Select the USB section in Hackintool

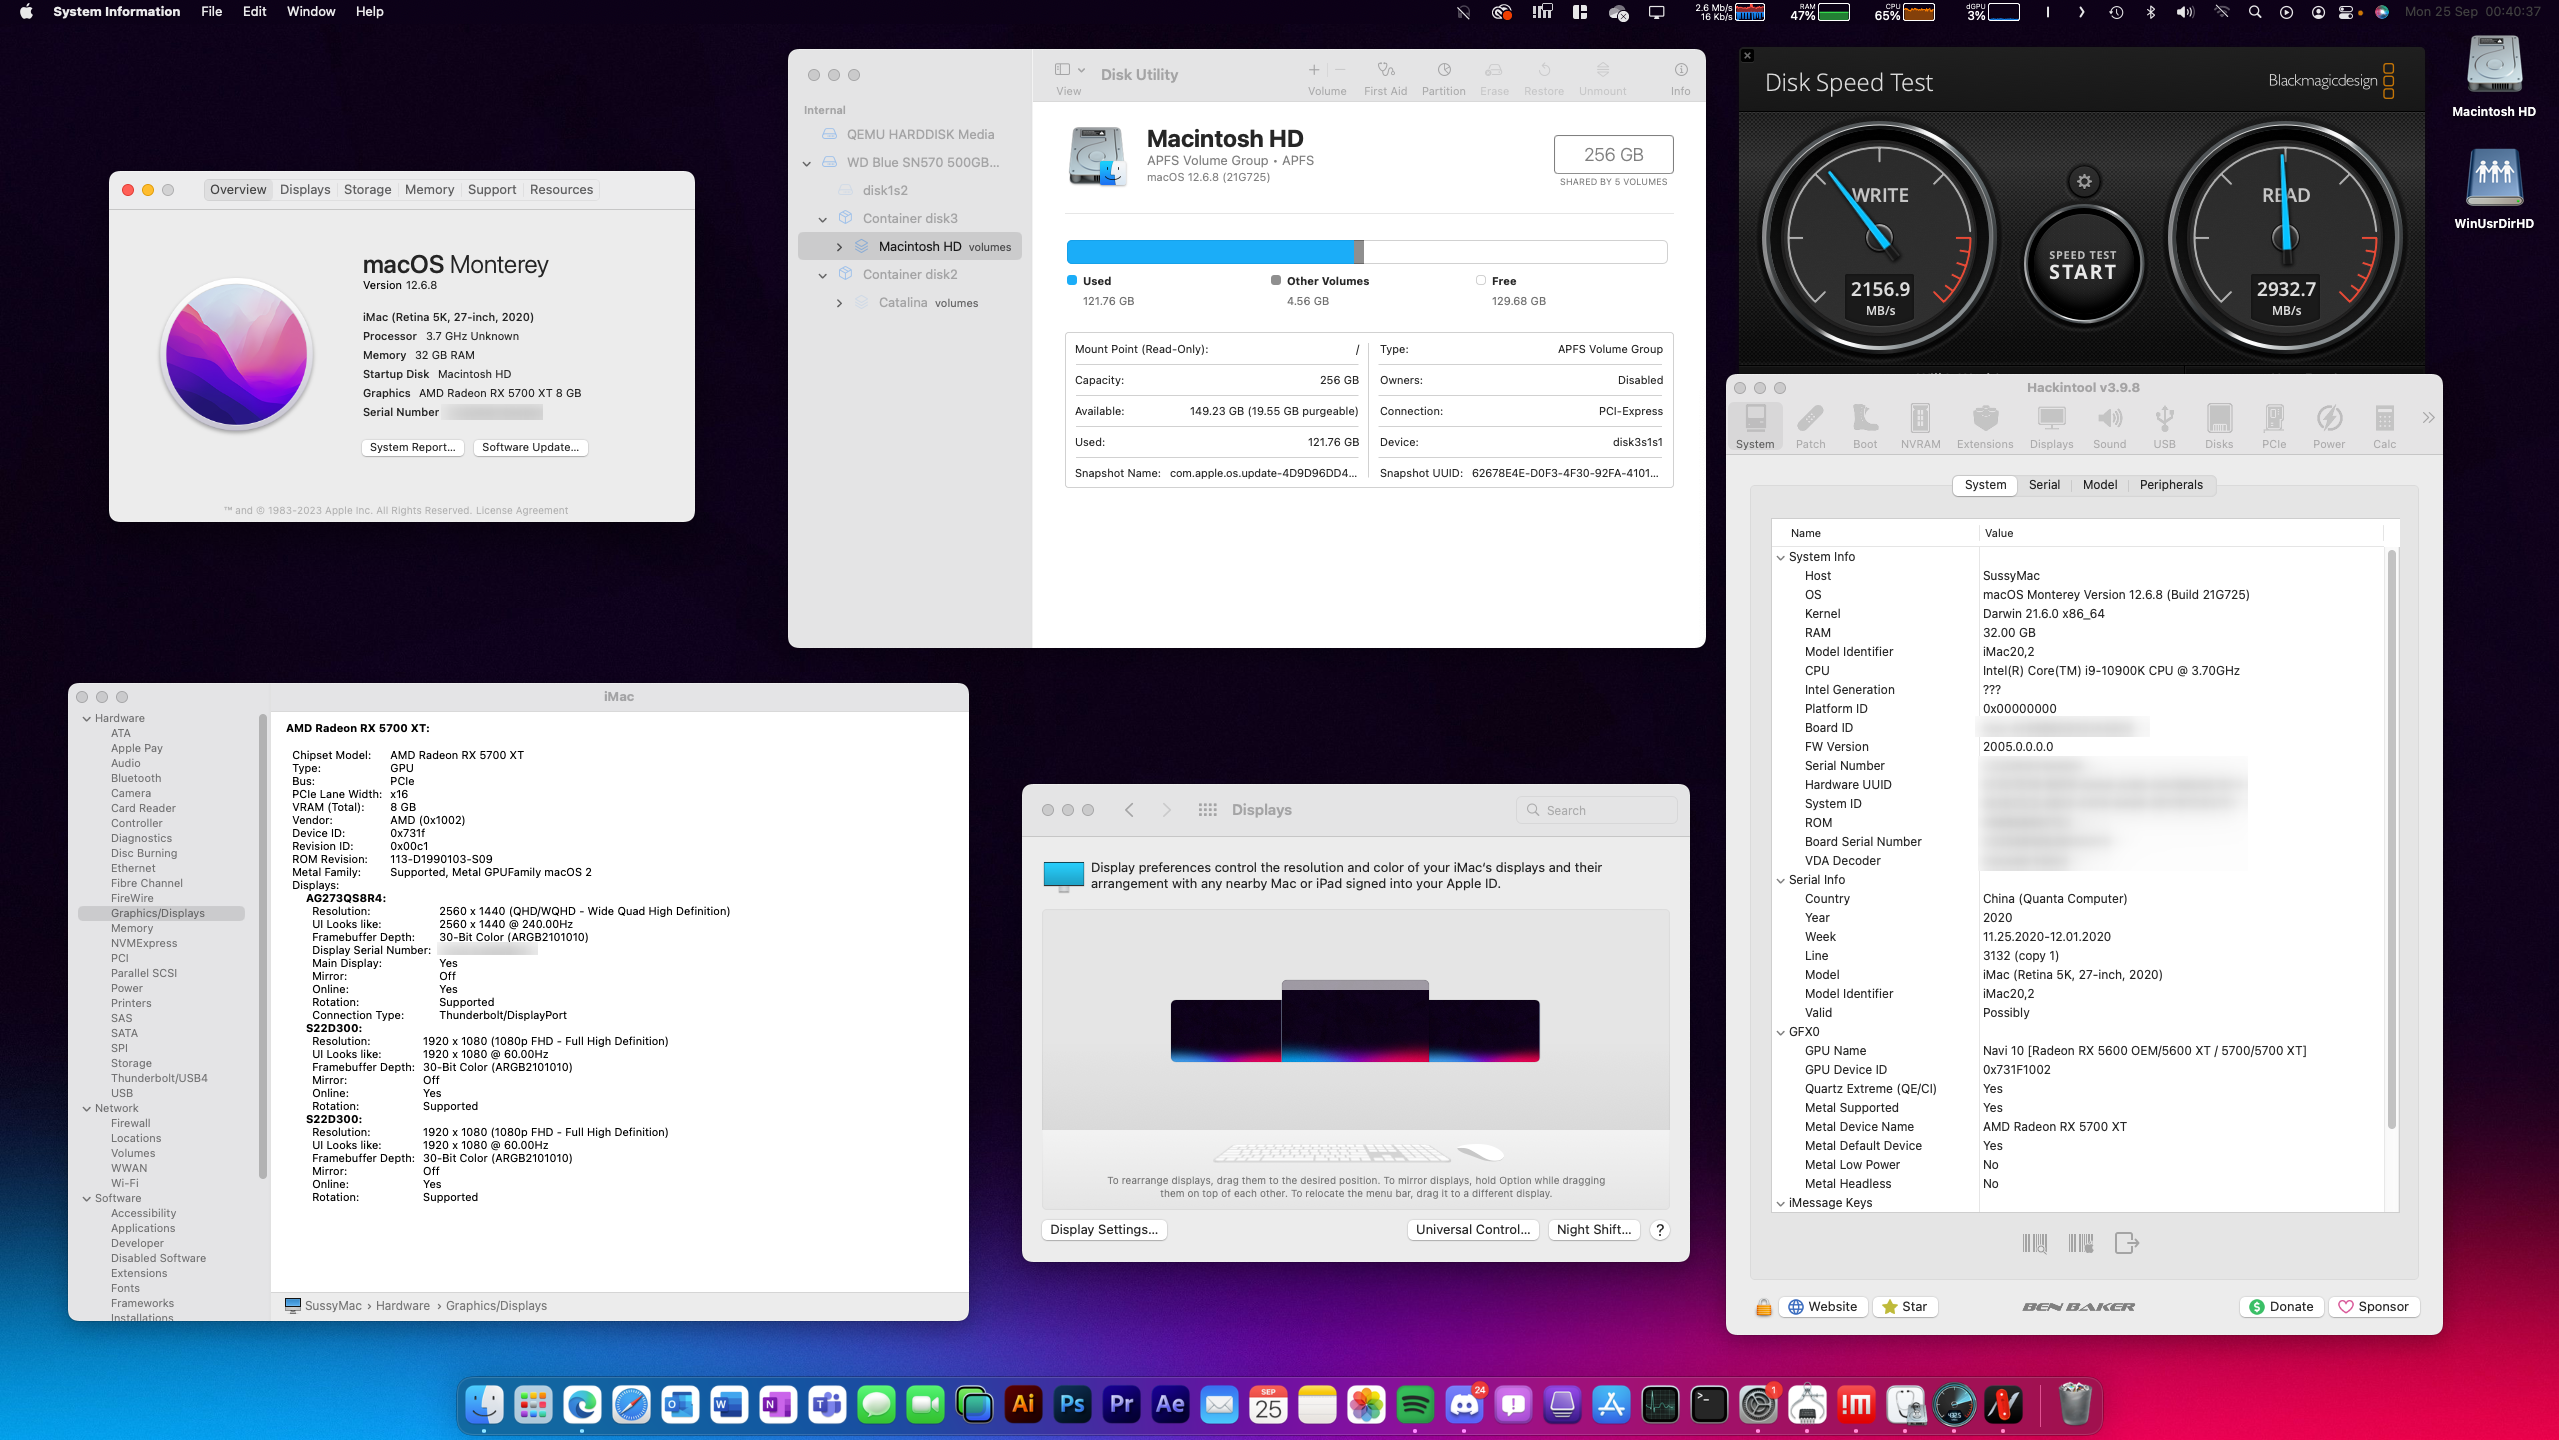pos(2164,424)
